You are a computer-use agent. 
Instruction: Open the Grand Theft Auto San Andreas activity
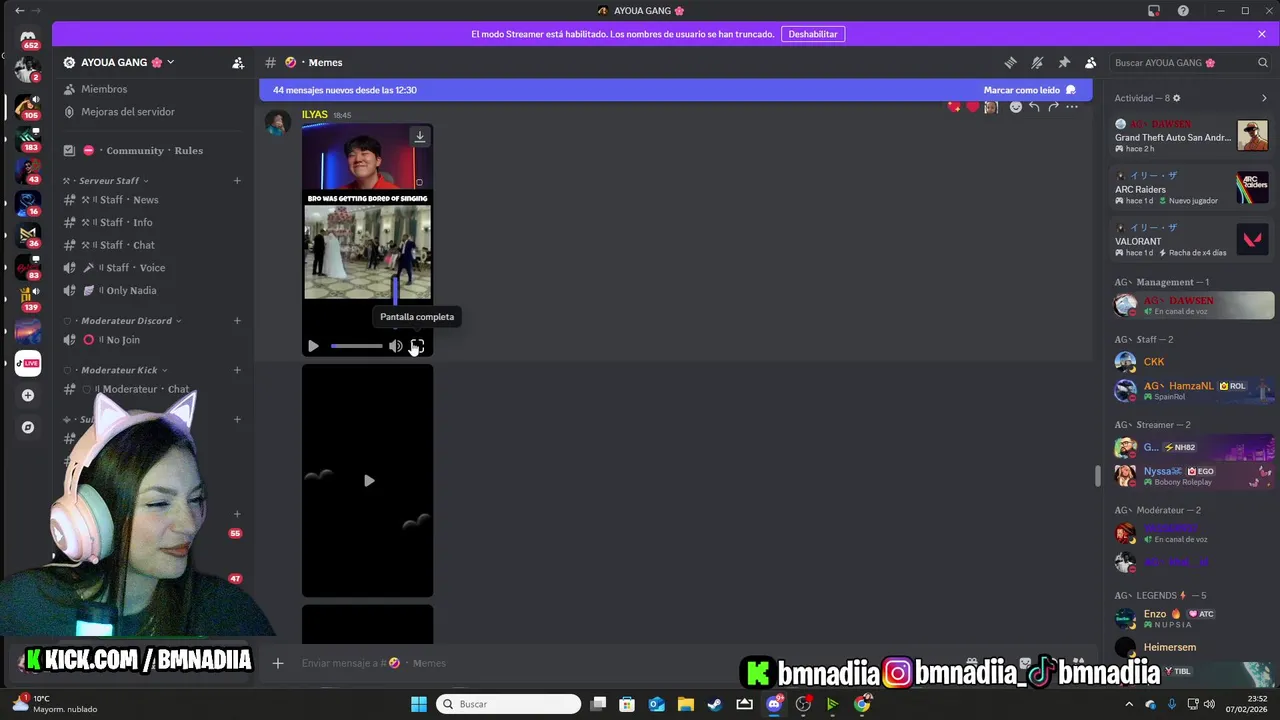[x=1191, y=136]
